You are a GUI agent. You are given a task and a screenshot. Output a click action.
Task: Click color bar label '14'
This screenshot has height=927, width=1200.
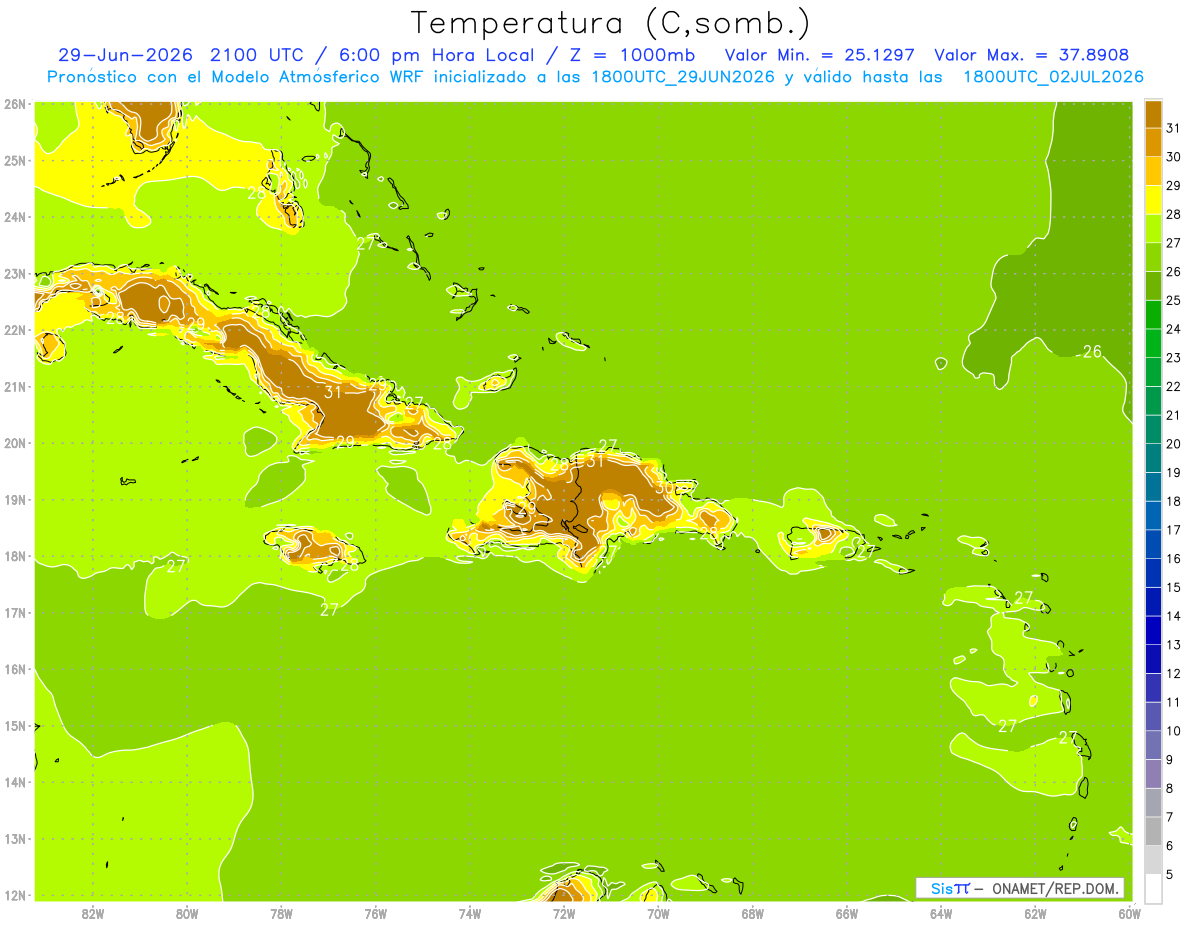click(1173, 616)
